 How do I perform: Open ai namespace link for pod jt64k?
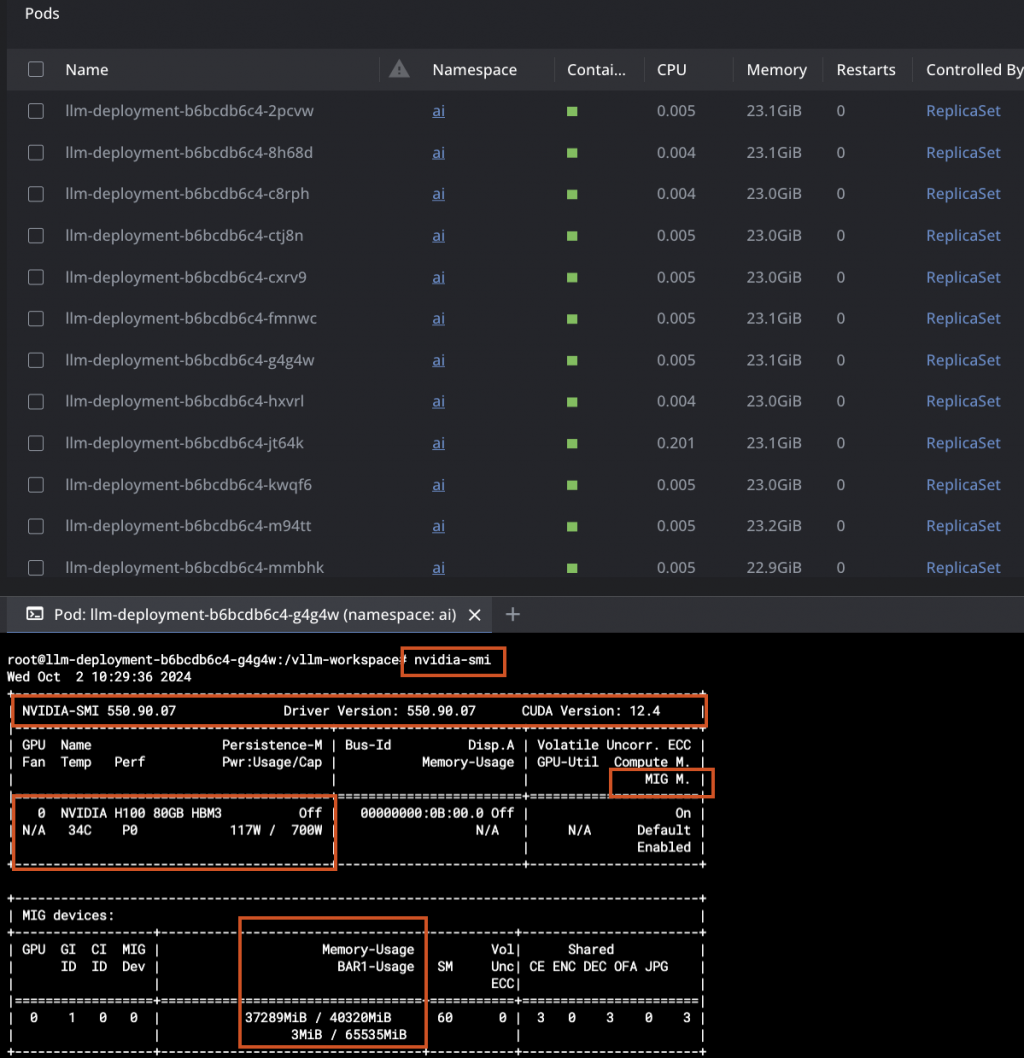[x=438, y=443]
